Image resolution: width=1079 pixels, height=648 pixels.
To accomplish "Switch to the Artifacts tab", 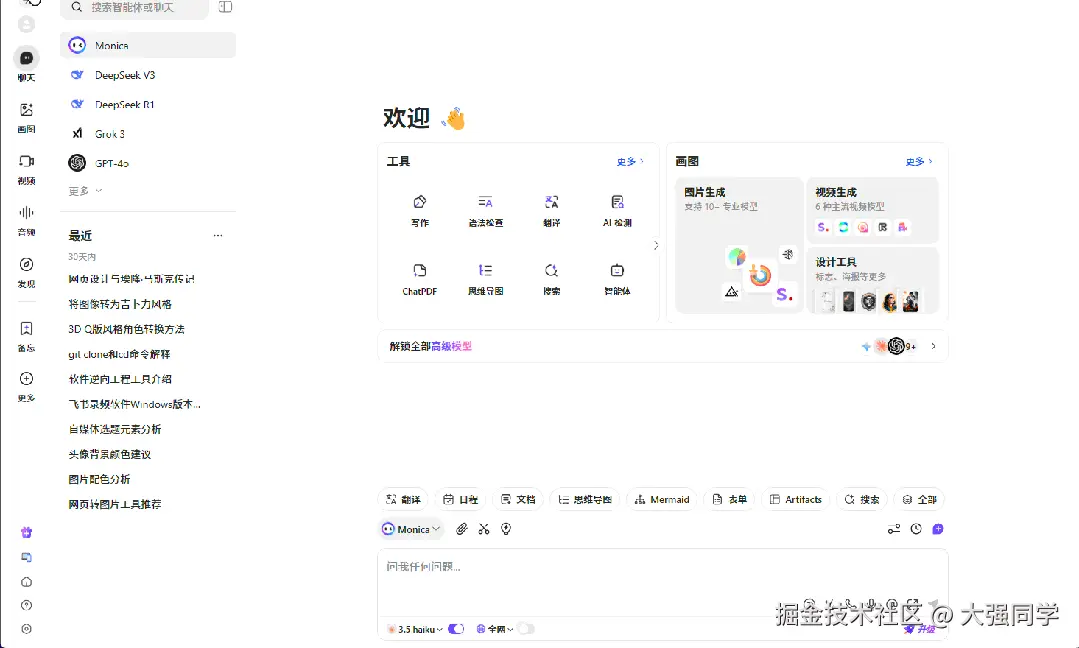I will point(795,498).
